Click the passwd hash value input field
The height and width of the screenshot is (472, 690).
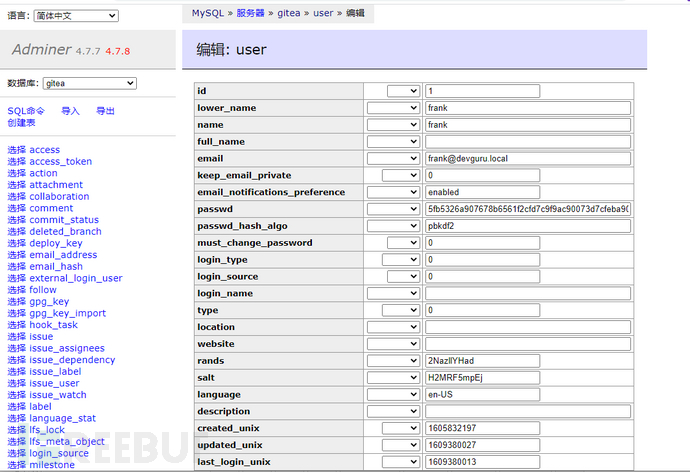[x=527, y=209]
